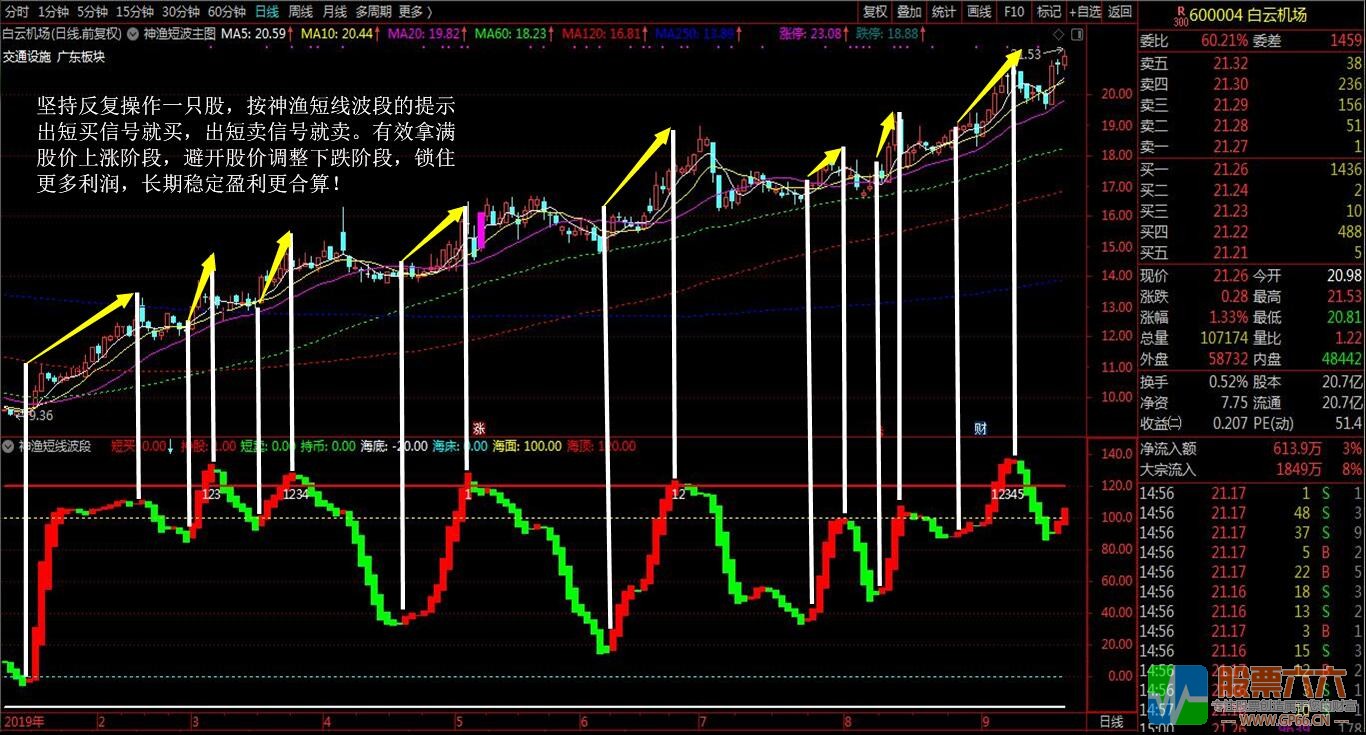Toggle 复权 price adjustment
1366x735 pixels.
[x=875, y=12]
